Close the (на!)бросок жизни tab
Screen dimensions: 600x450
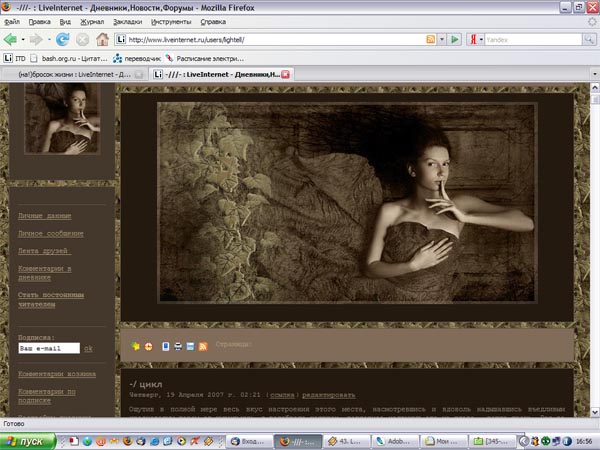(139, 74)
